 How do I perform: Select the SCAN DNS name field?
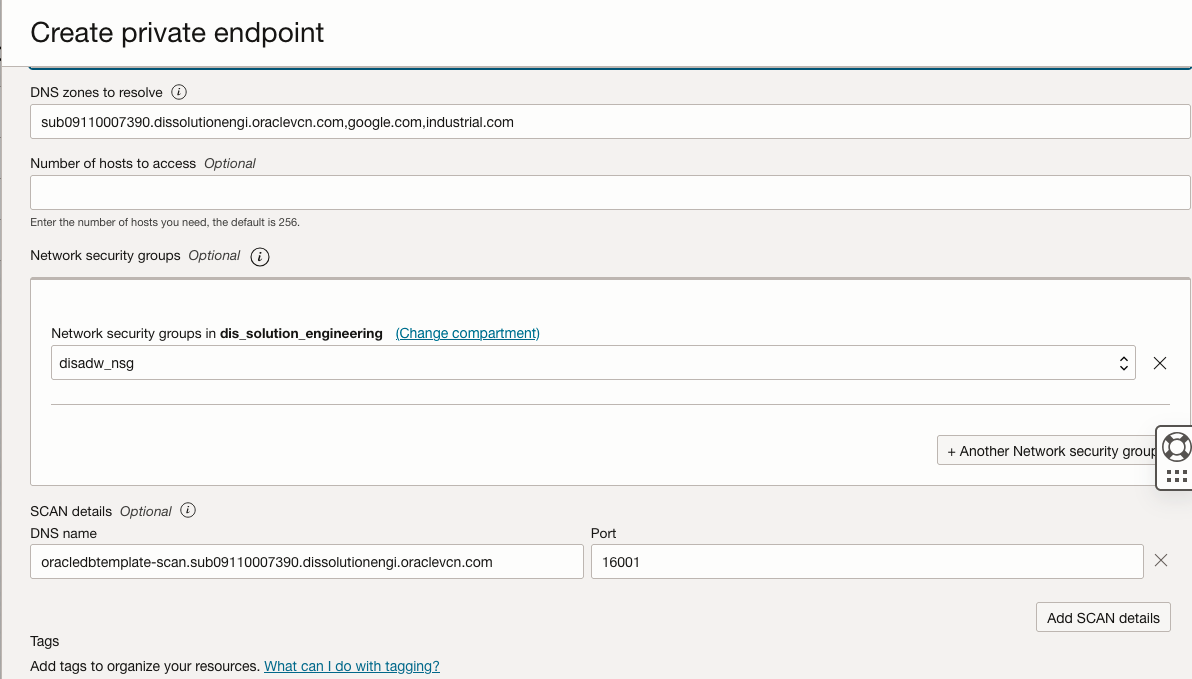(305, 561)
